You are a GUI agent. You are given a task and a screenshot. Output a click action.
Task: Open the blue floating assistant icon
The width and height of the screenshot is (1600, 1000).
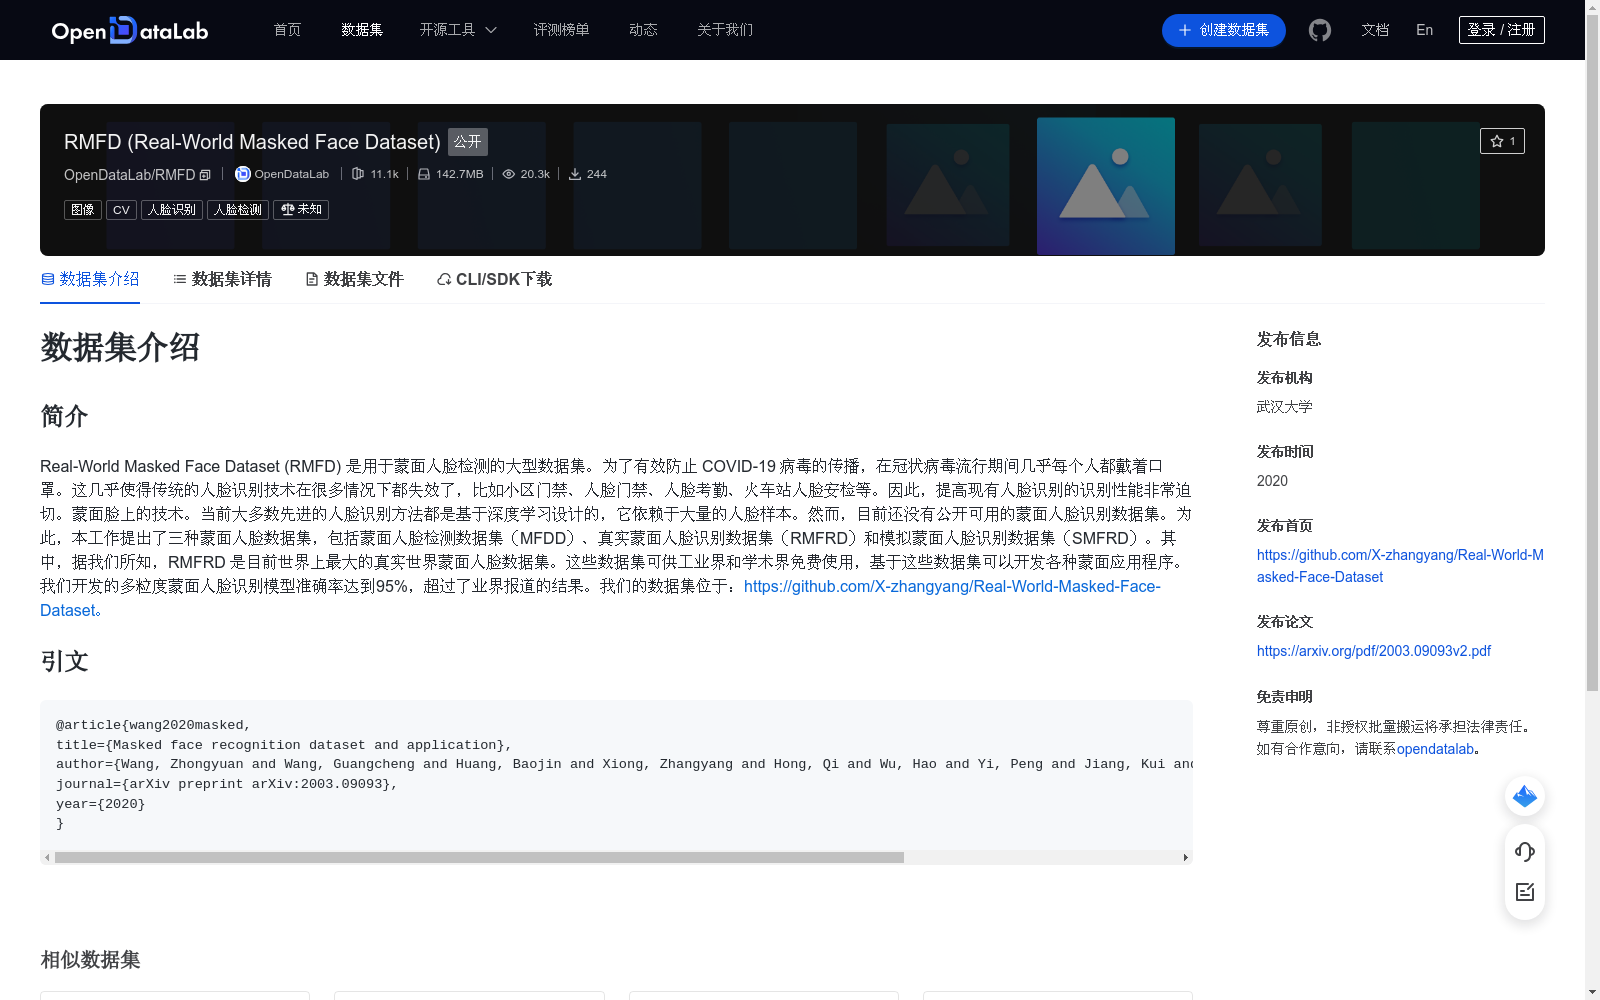[1525, 796]
